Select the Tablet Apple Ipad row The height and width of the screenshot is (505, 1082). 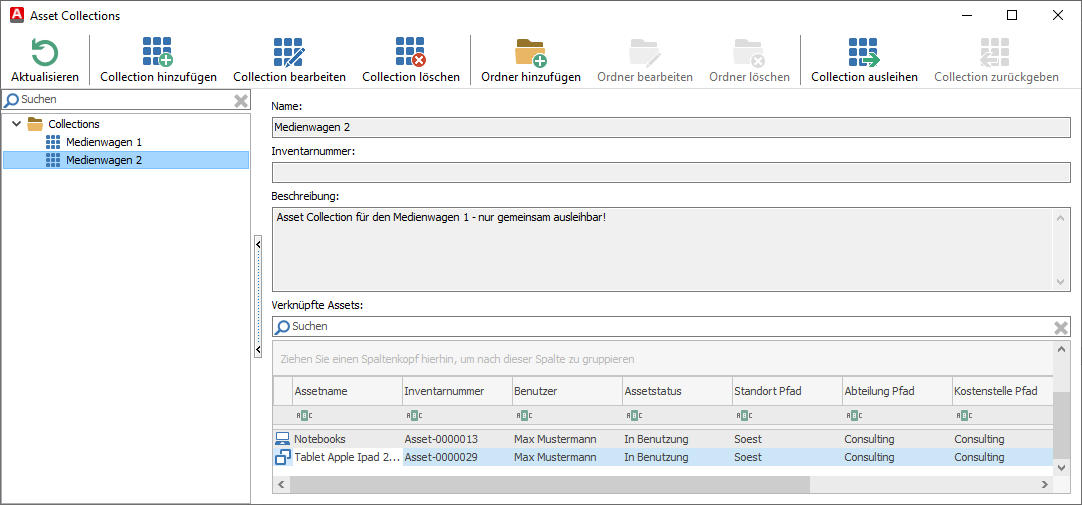click(346, 457)
